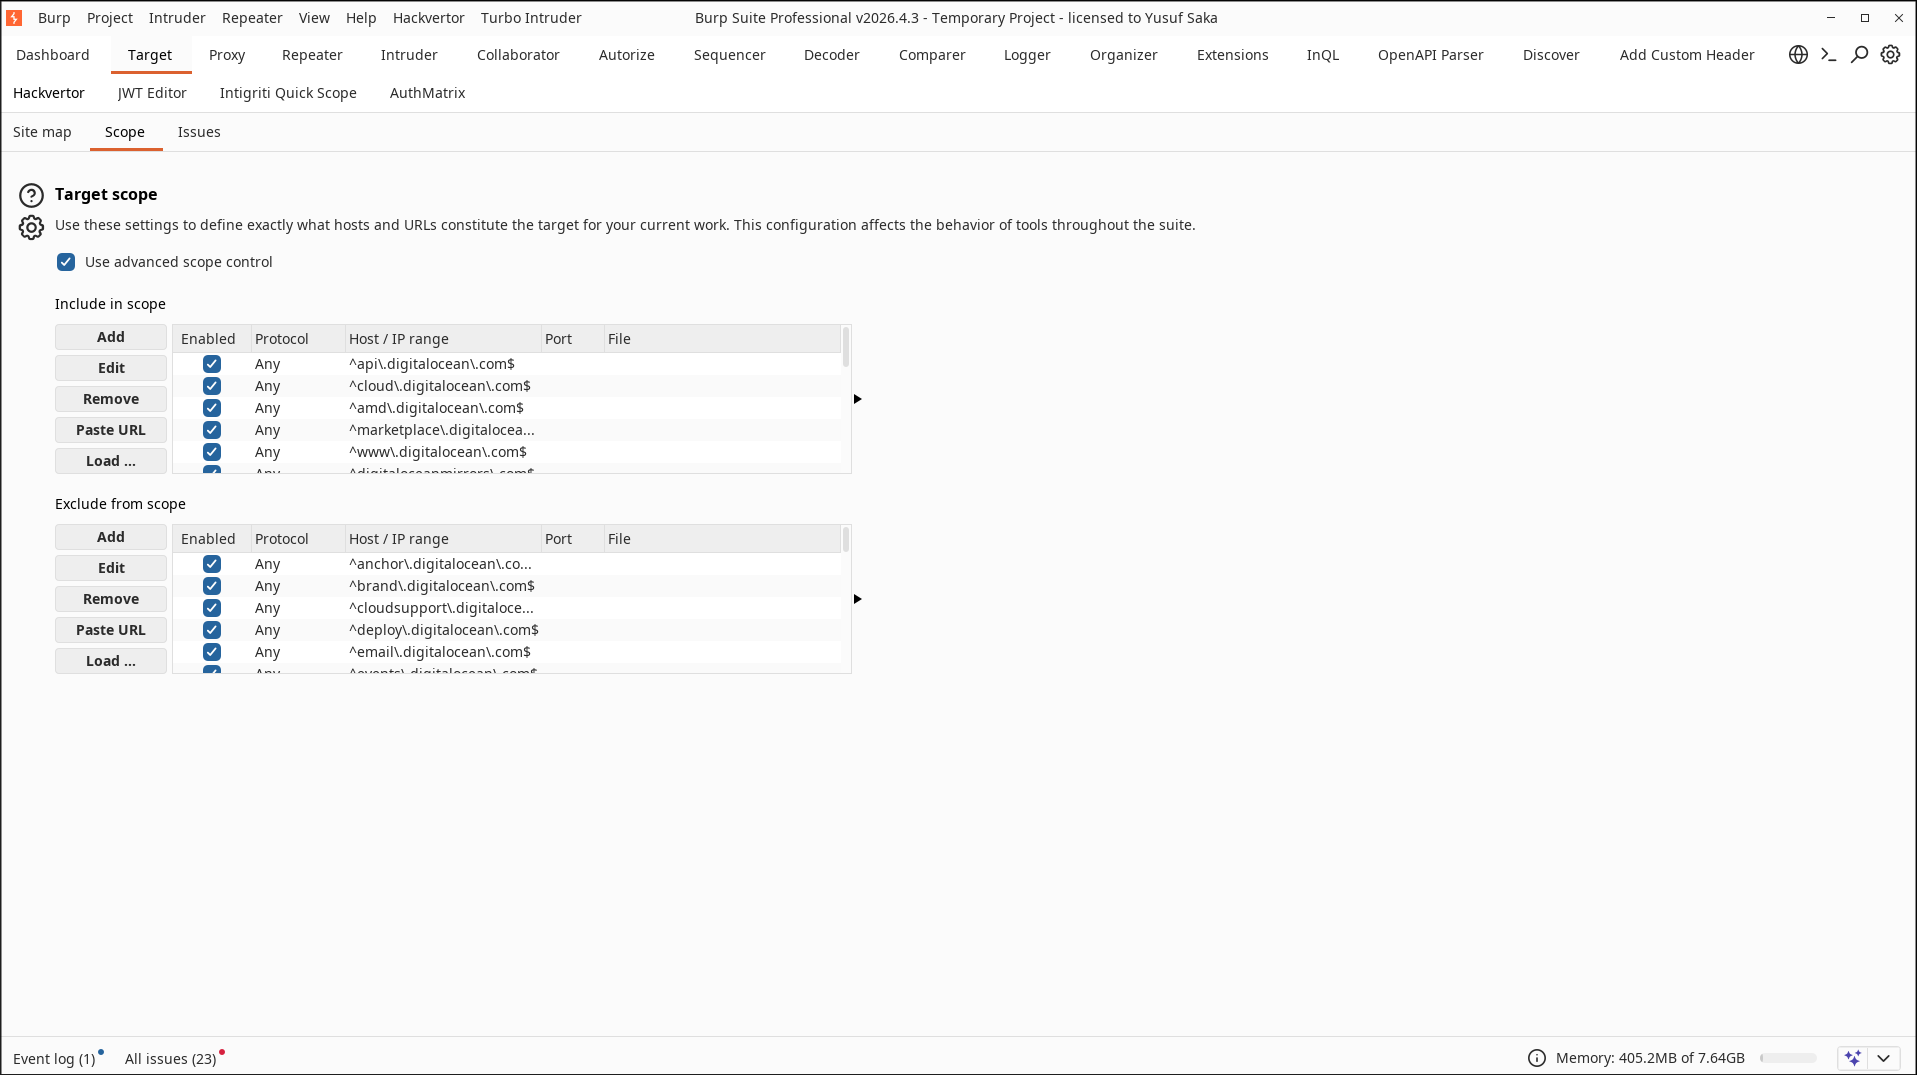The height and width of the screenshot is (1075, 1917).
Task: Sort Include table by Host / IP range header
Action: (443, 339)
